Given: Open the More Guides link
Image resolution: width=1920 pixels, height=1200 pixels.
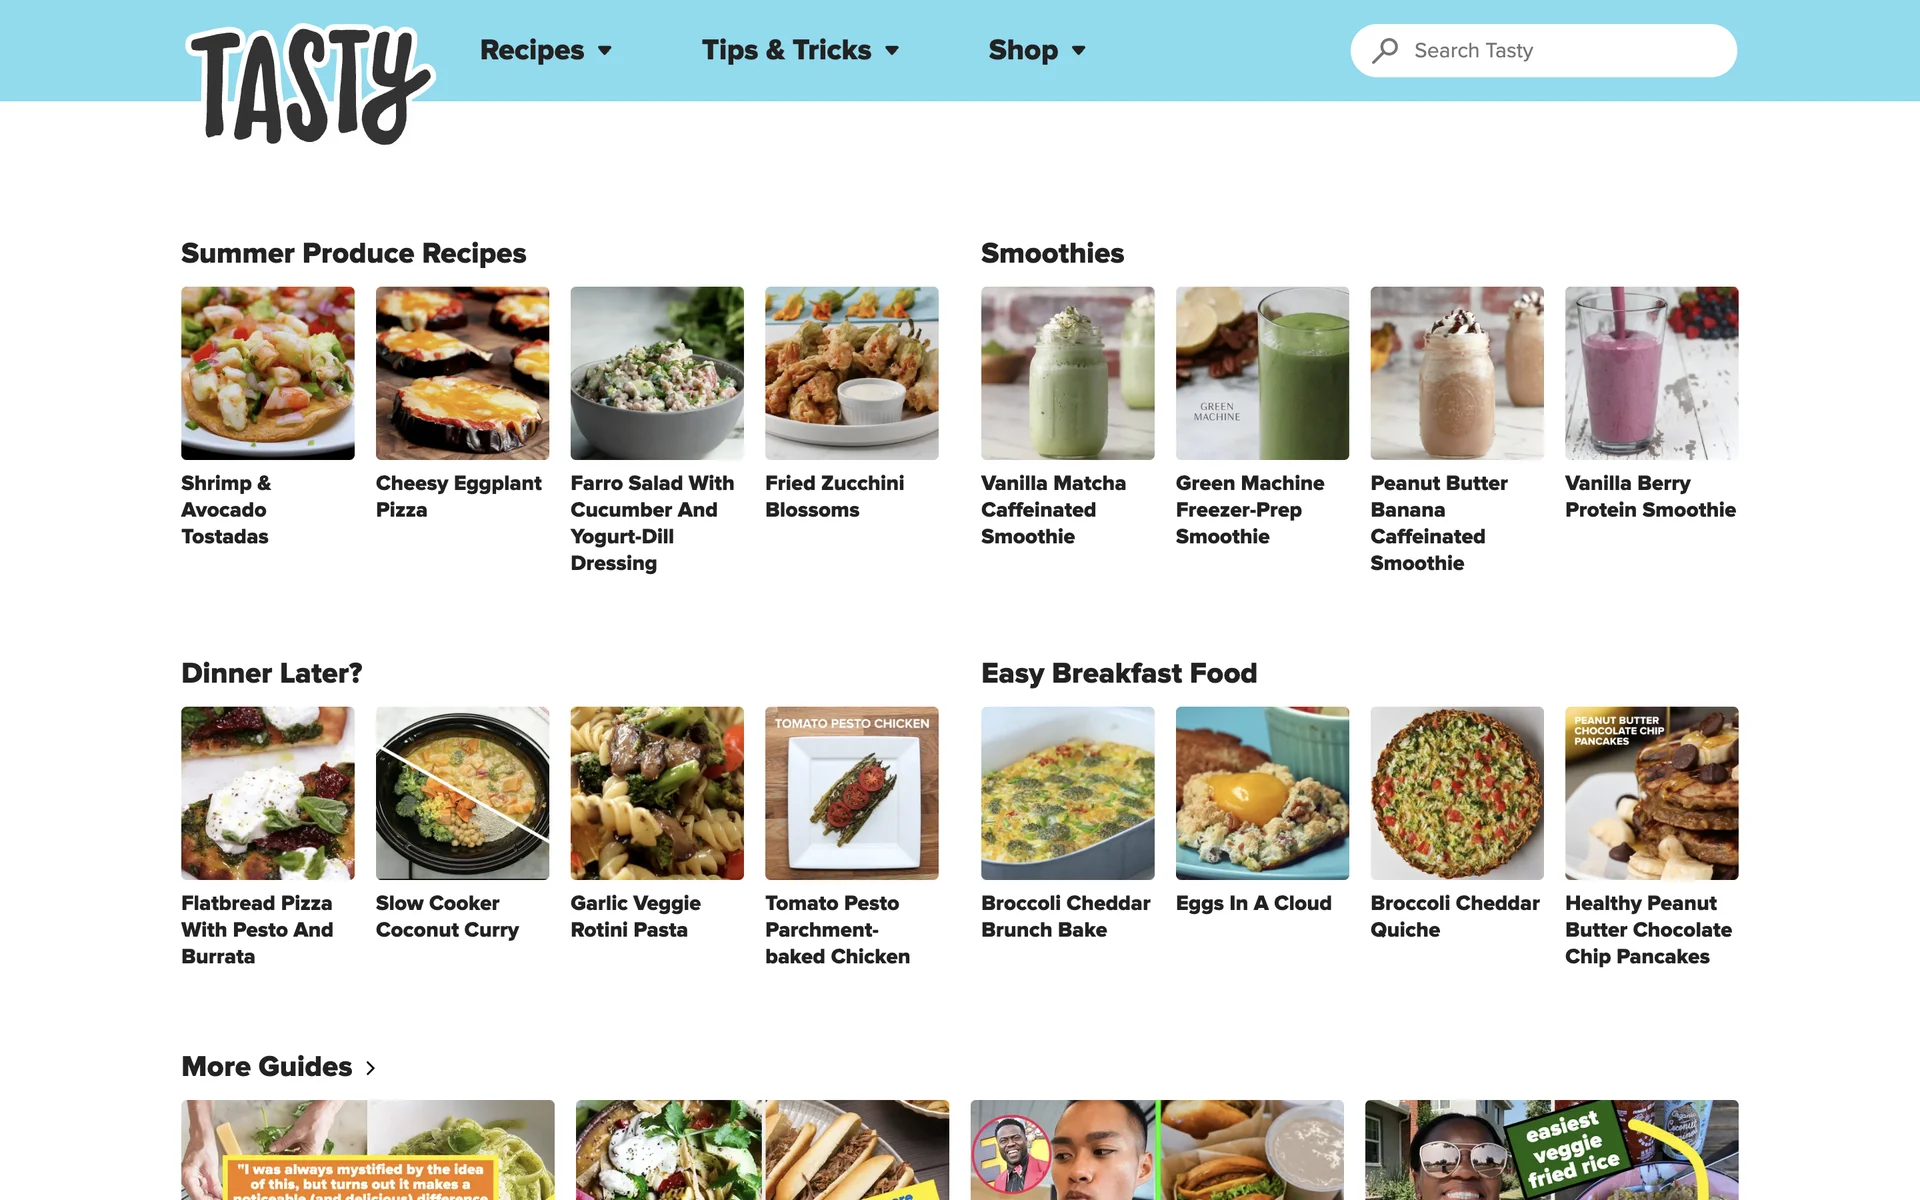Looking at the screenshot, I should tap(267, 1067).
